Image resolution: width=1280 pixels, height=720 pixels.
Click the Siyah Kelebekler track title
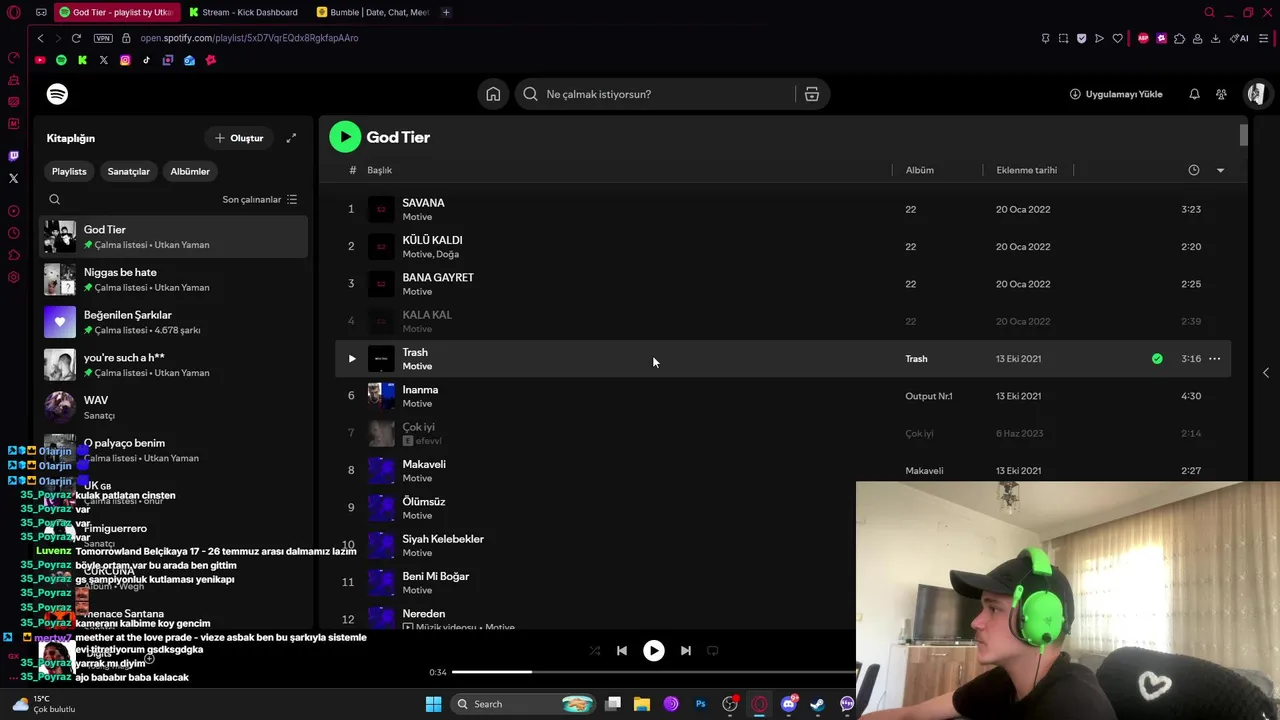[443, 539]
